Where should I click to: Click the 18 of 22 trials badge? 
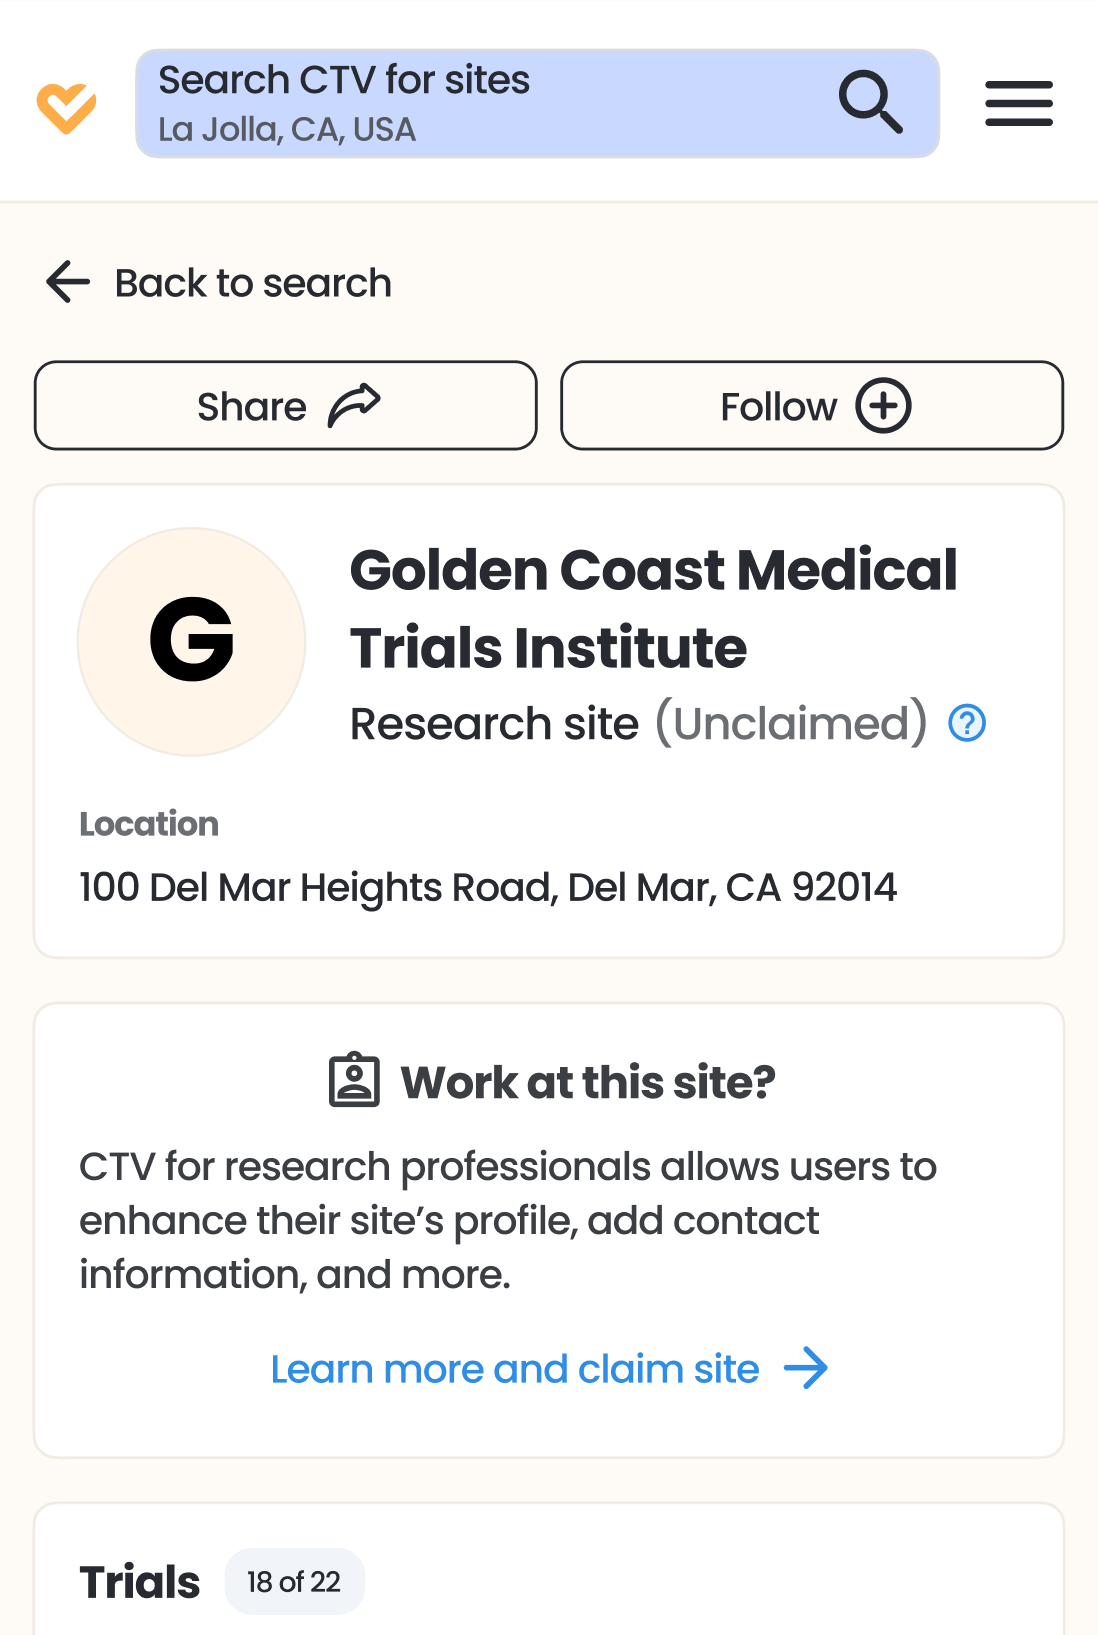click(294, 1582)
